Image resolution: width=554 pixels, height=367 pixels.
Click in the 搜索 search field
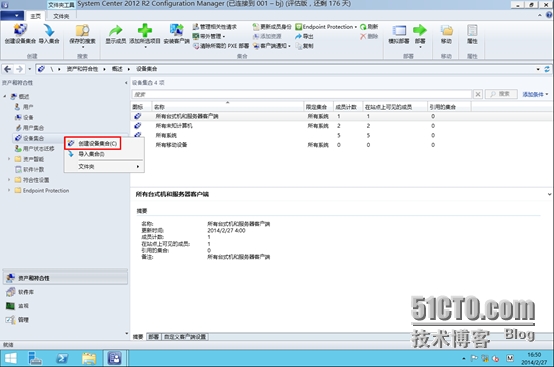tap(302, 94)
